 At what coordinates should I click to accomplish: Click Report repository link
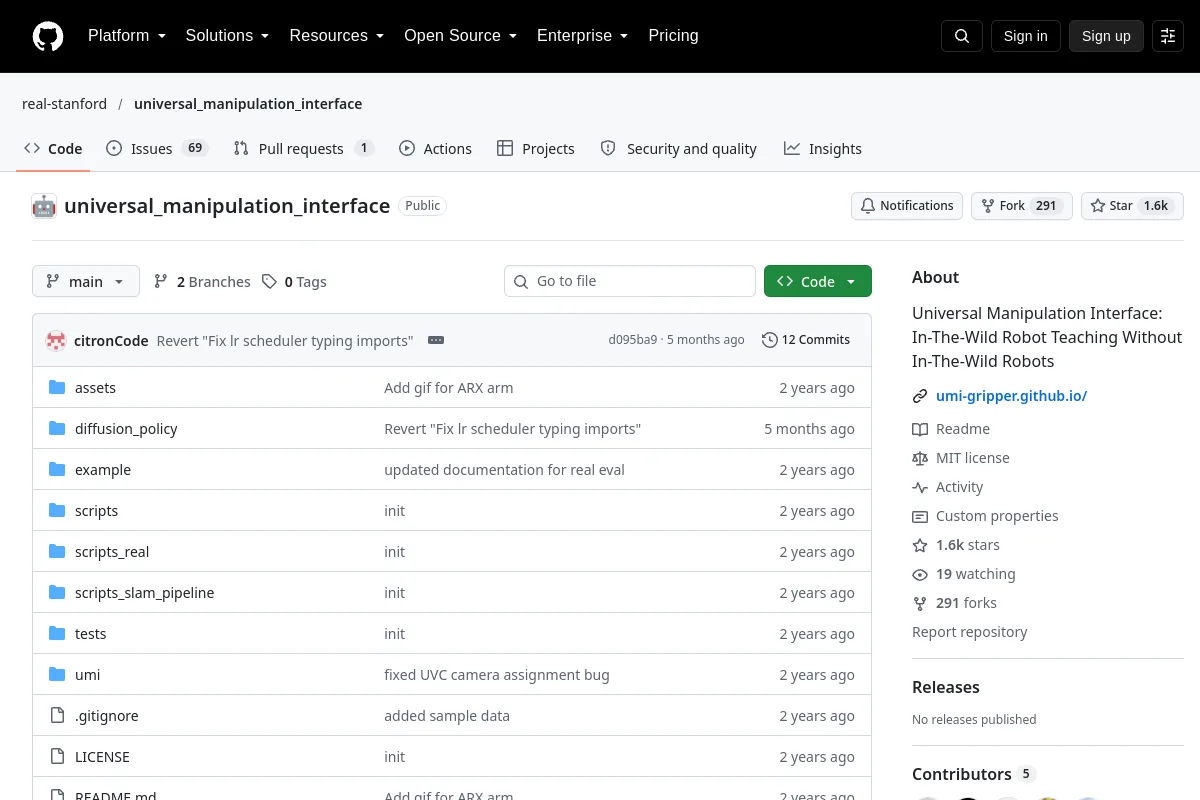969,632
